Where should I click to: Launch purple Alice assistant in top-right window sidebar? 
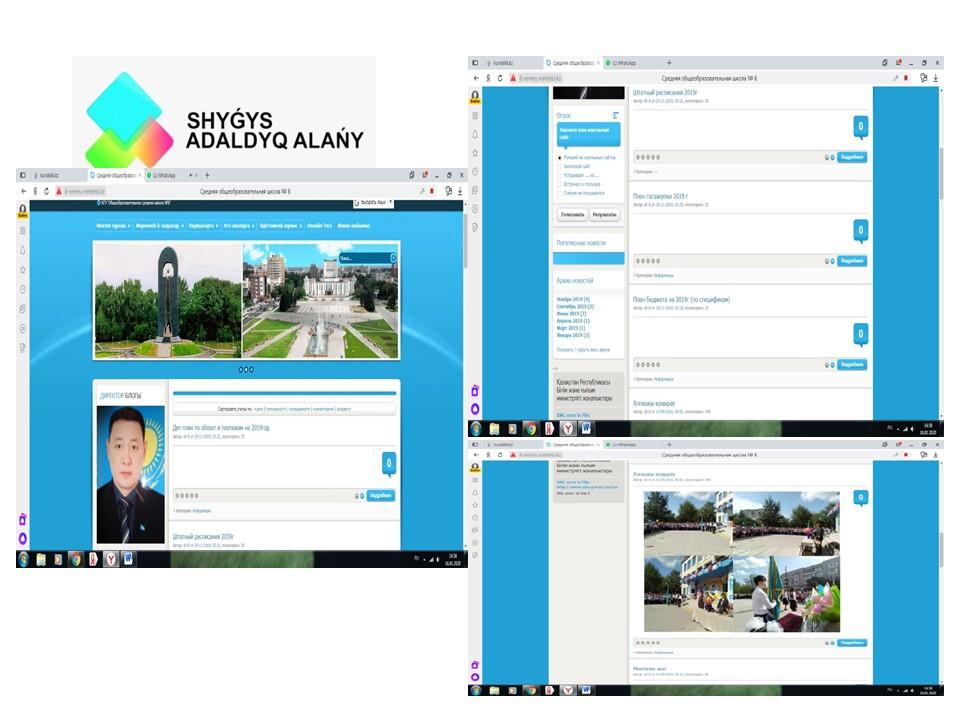(x=475, y=409)
